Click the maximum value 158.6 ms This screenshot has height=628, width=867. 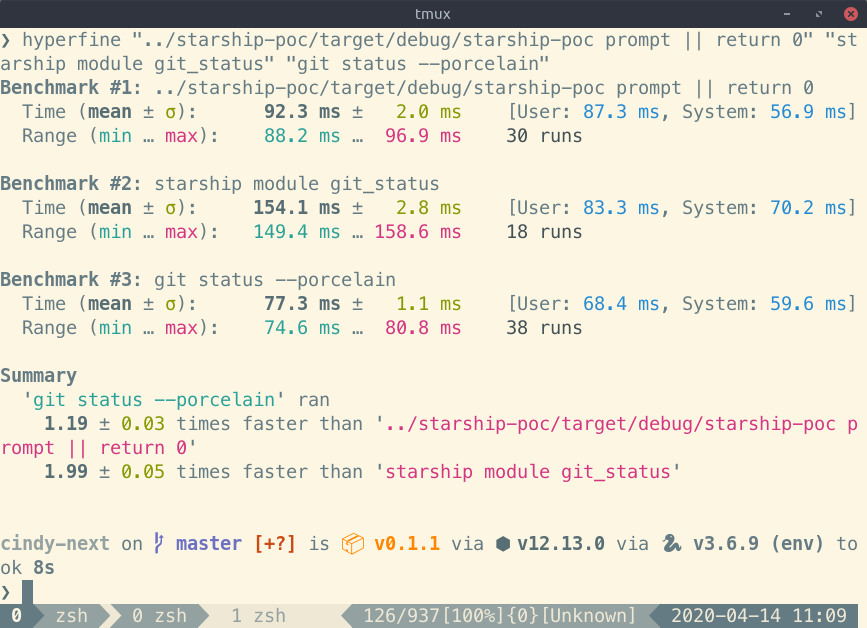(418, 232)
